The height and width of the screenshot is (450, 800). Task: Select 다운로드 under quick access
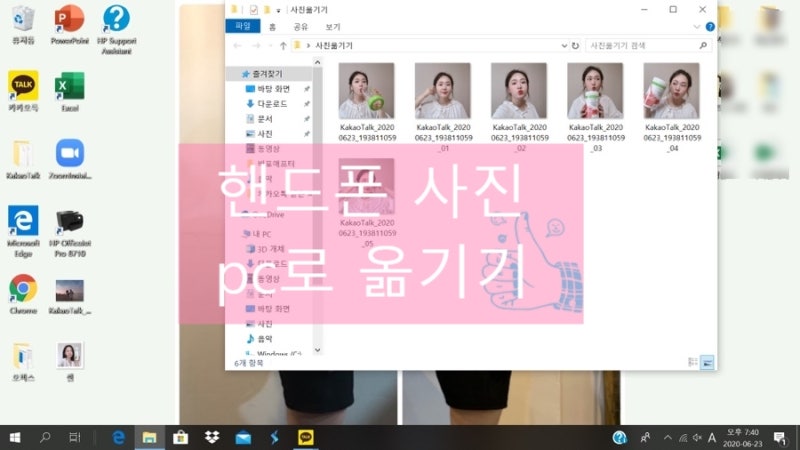click(272, 104)
